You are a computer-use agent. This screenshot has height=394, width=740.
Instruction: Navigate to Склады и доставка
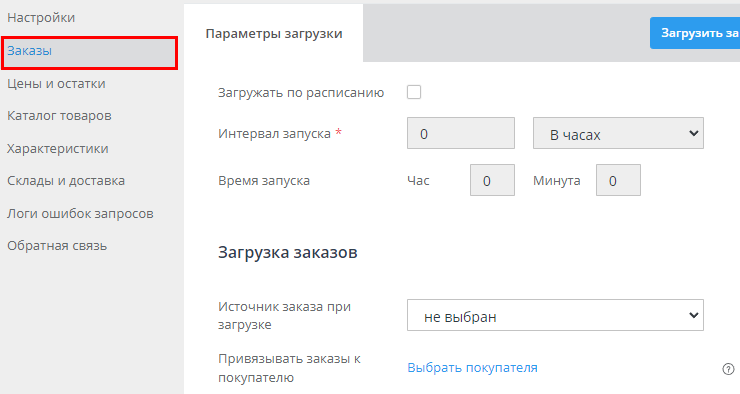66,181
